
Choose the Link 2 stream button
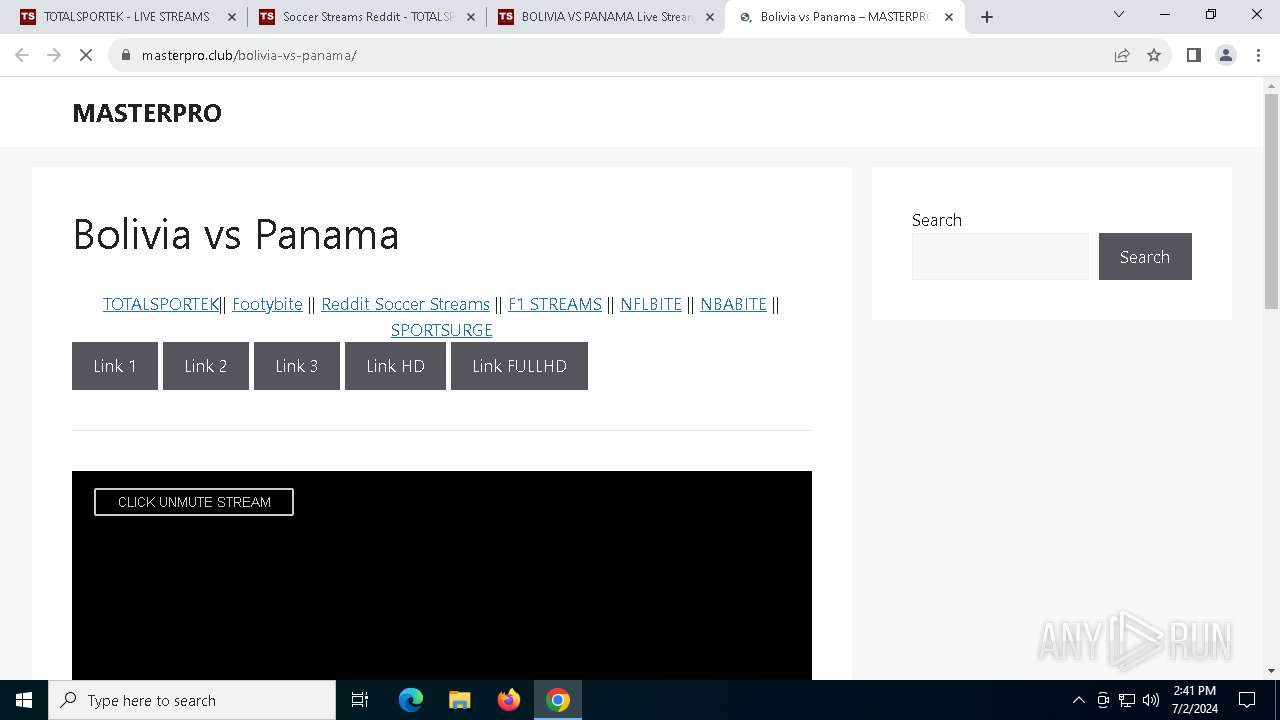tap(206, 366)
